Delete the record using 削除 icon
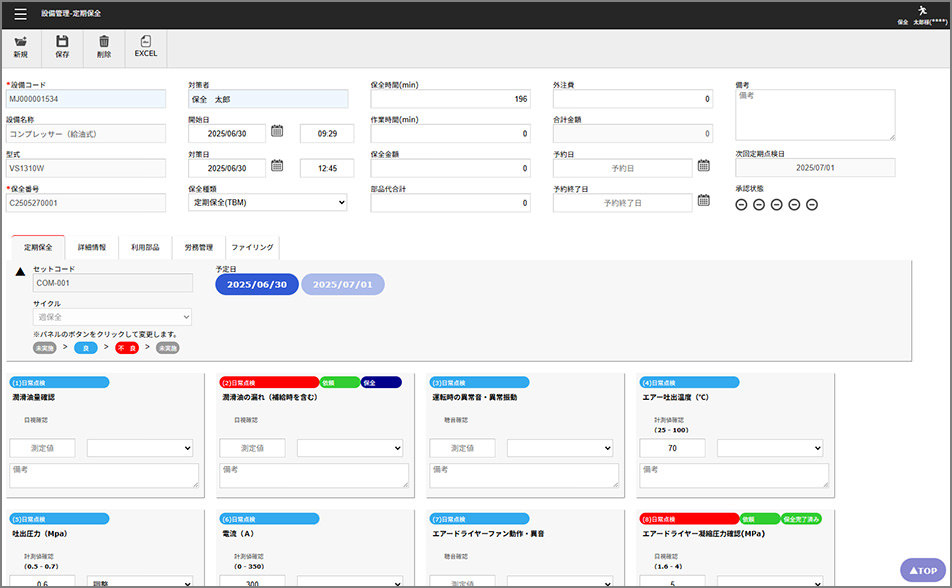Viewport: 952px width, 588px height. (104, 47)
